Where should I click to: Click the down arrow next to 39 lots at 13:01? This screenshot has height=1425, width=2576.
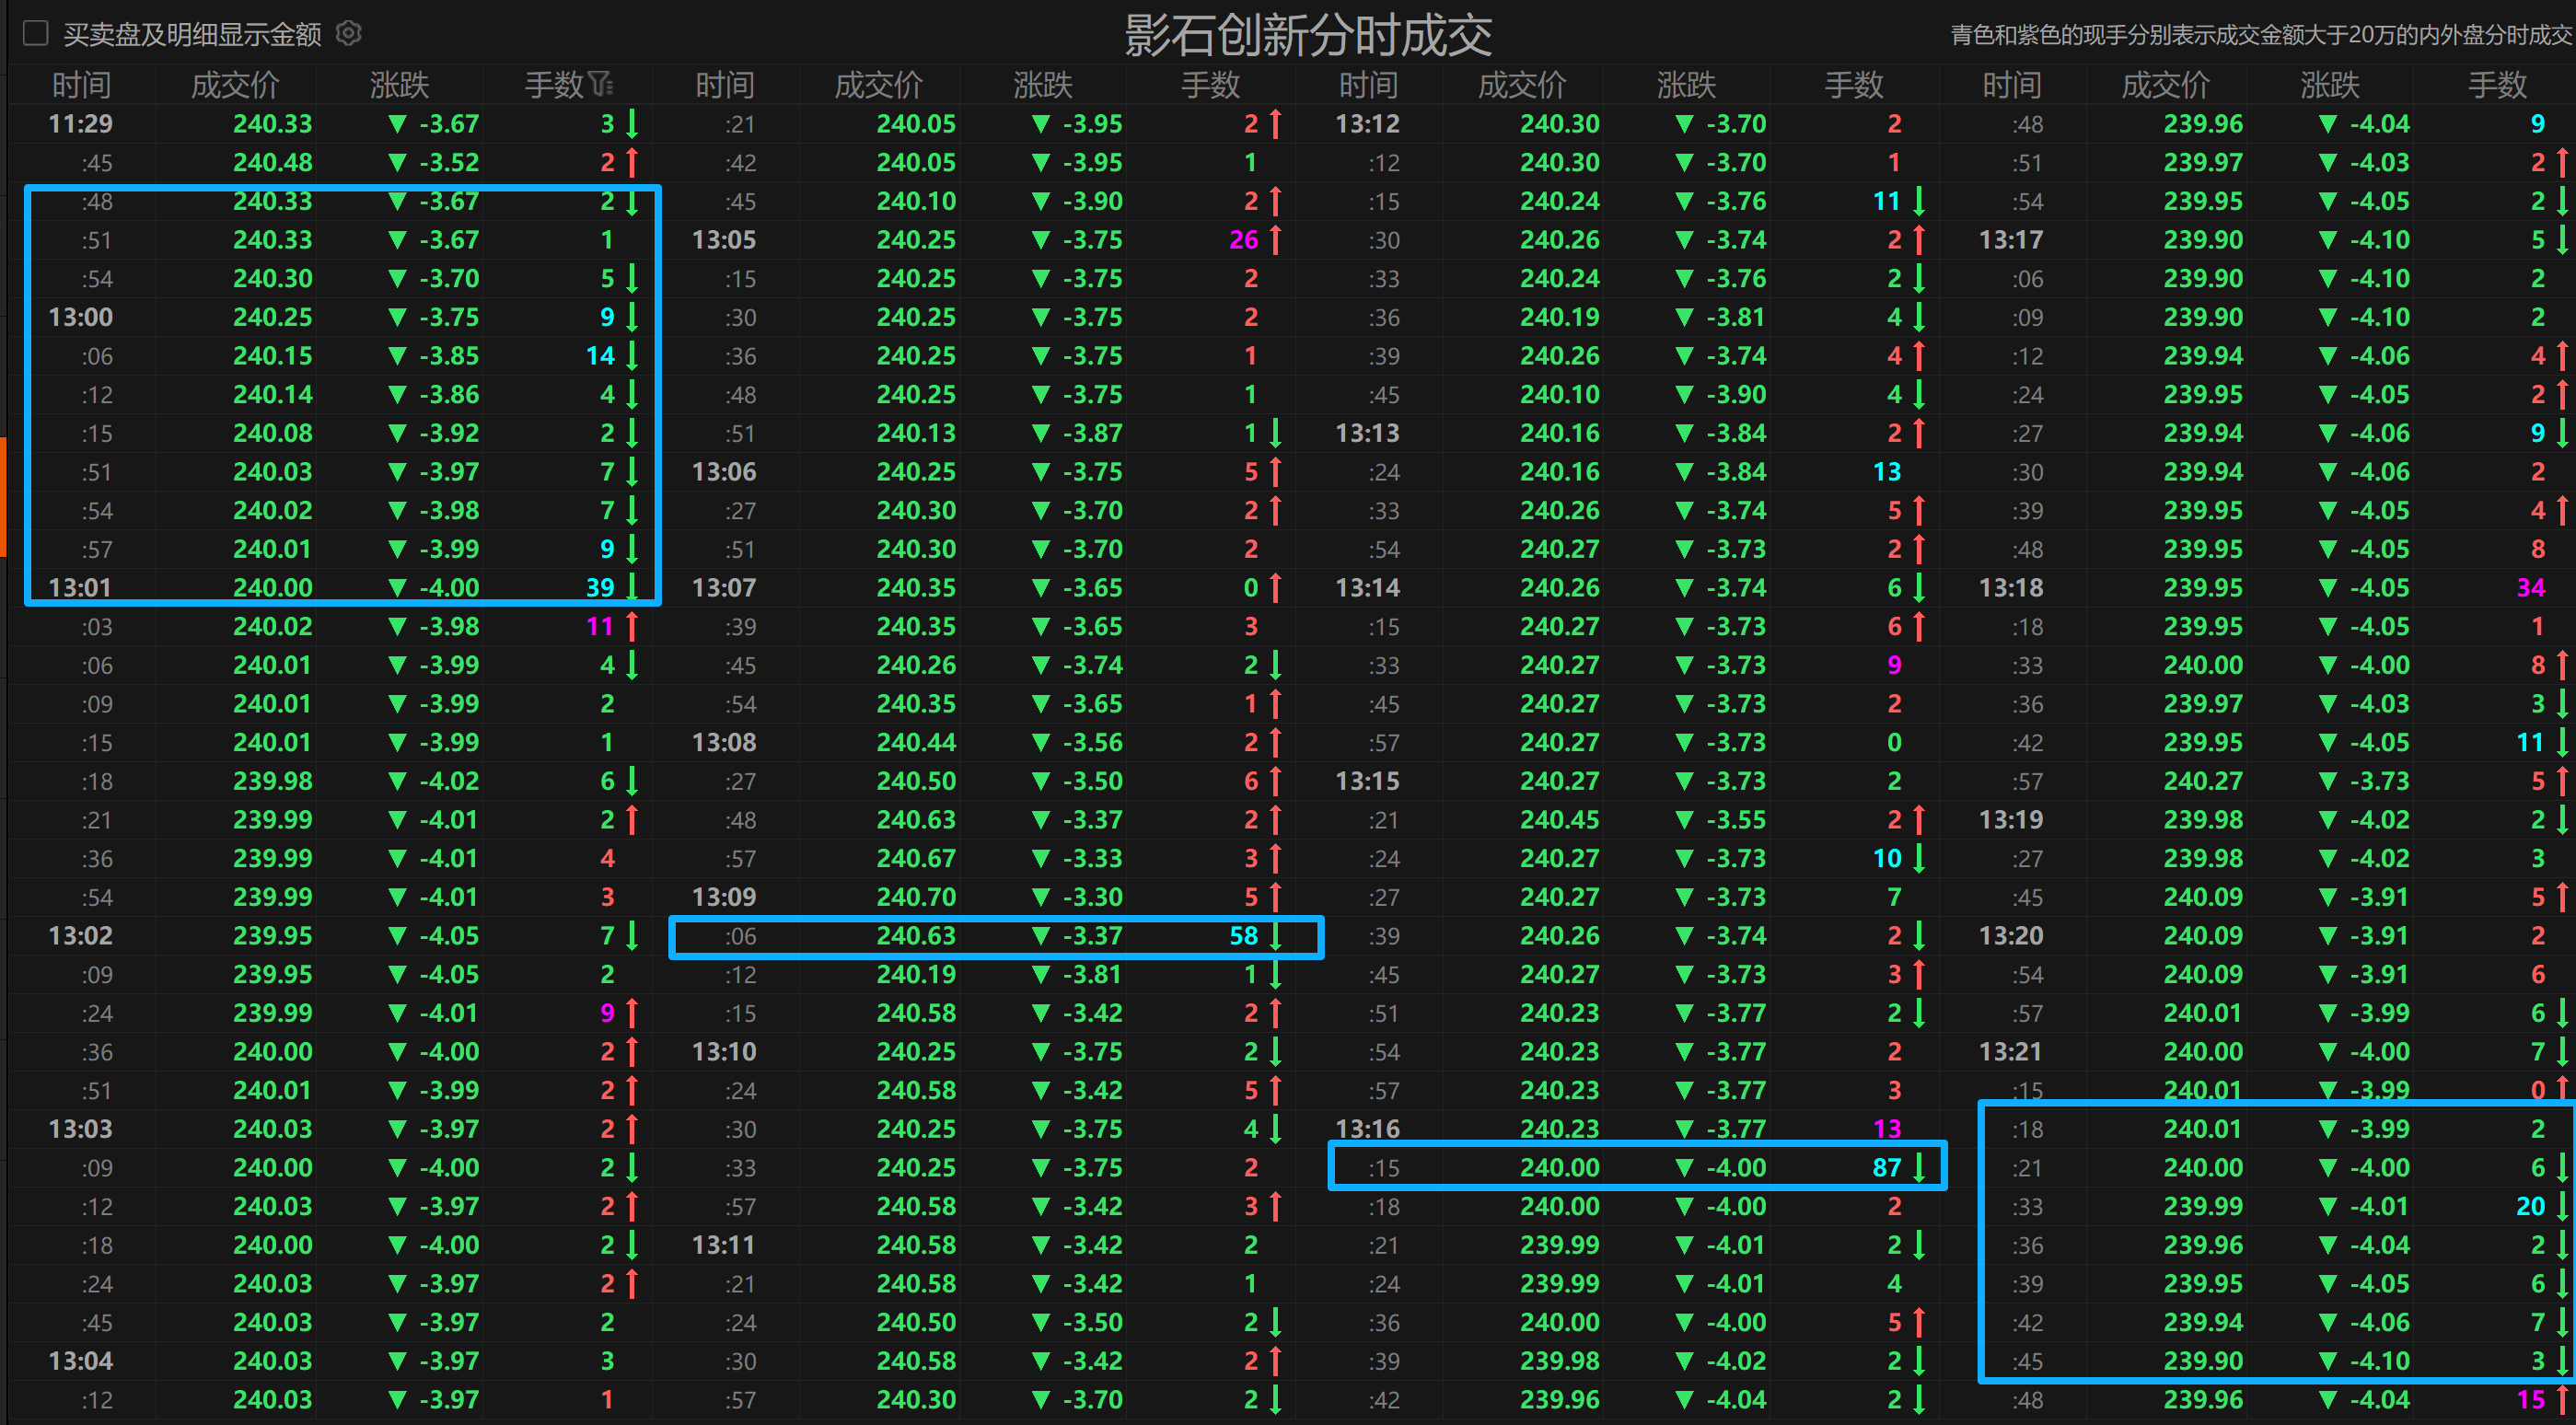[632, 587]
